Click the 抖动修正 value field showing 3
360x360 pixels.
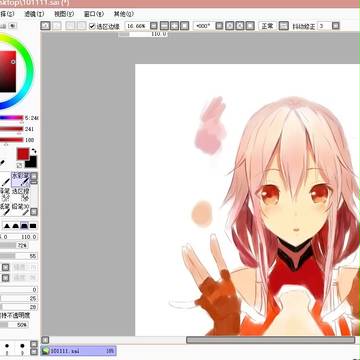(x=324, y=26)
